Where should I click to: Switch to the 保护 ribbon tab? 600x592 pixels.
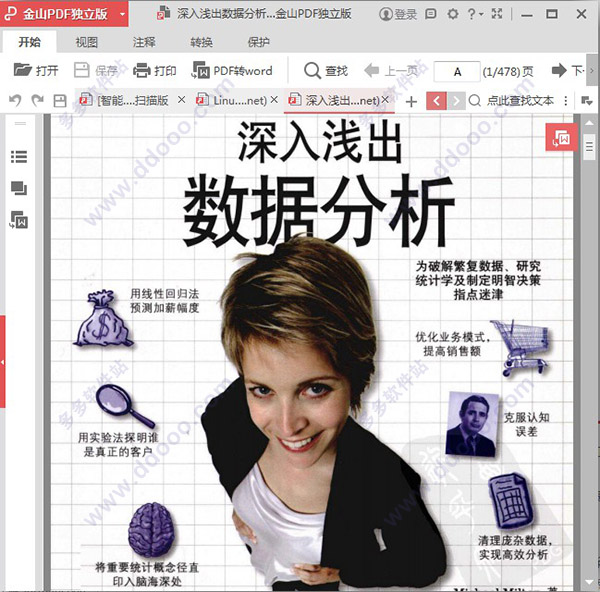pyautogui.click(x=259, y=42)
